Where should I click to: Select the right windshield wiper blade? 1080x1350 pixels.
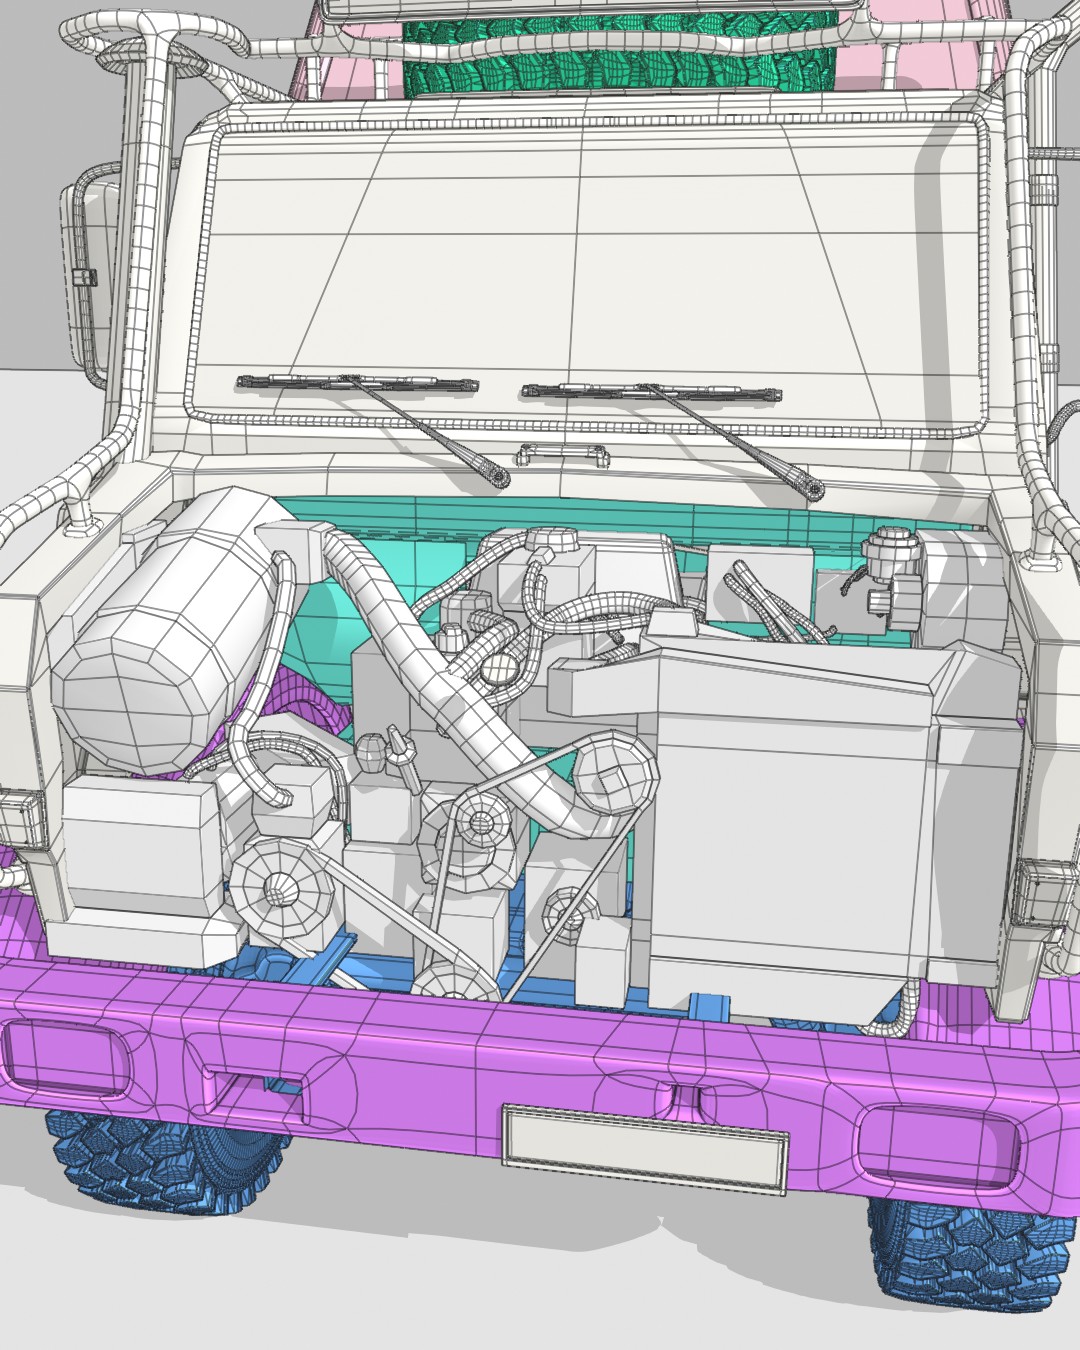pos(650,391)
